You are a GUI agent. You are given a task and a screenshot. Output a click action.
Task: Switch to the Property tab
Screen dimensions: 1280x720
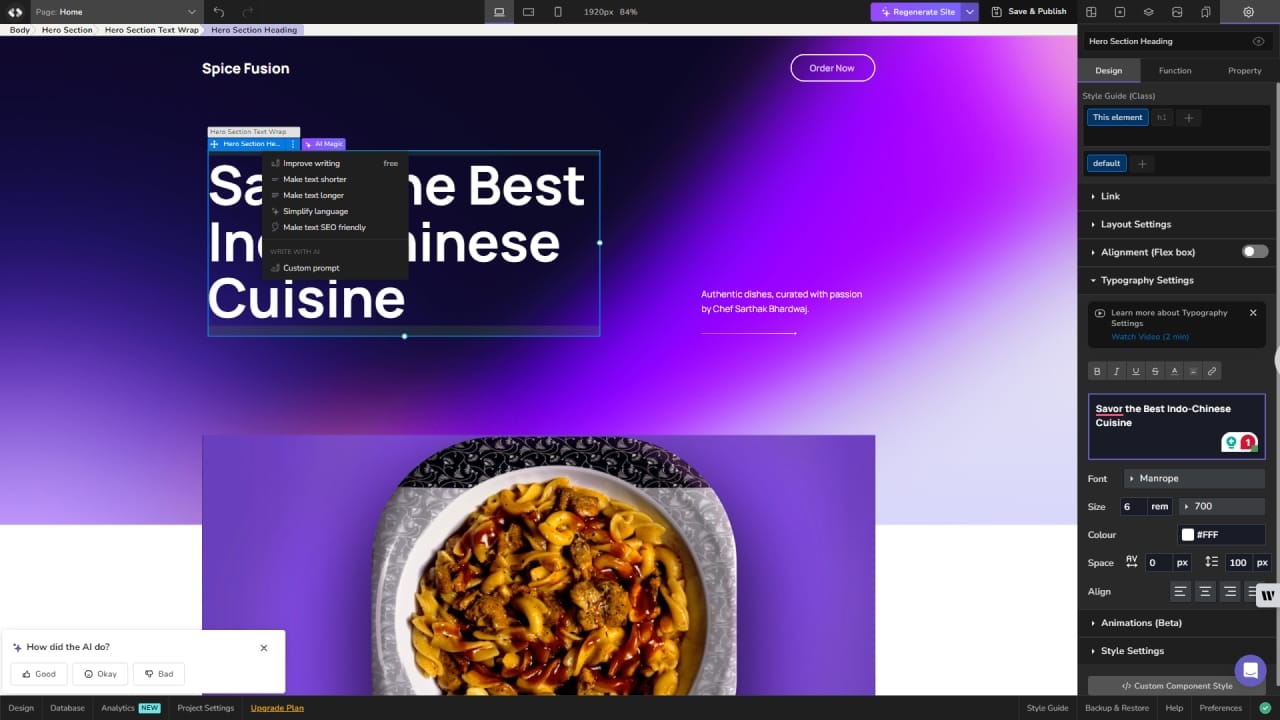[1244, 70]
